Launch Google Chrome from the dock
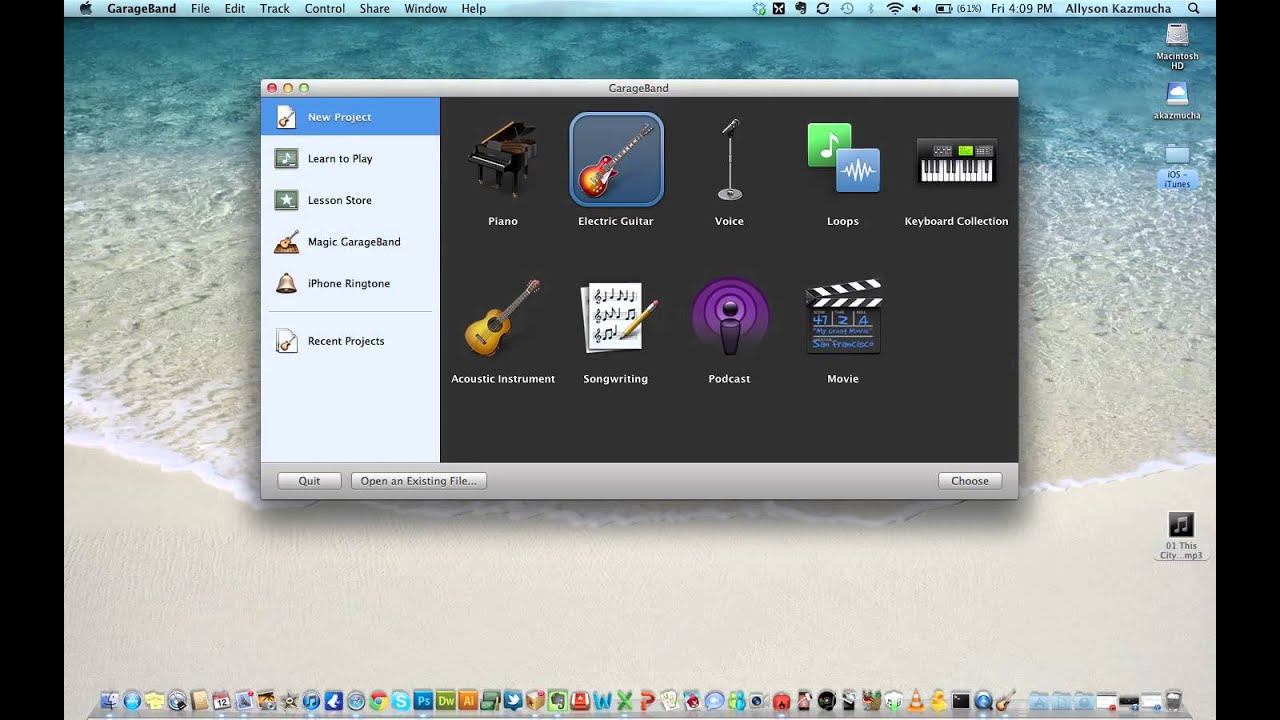 [x=378, y=701]
